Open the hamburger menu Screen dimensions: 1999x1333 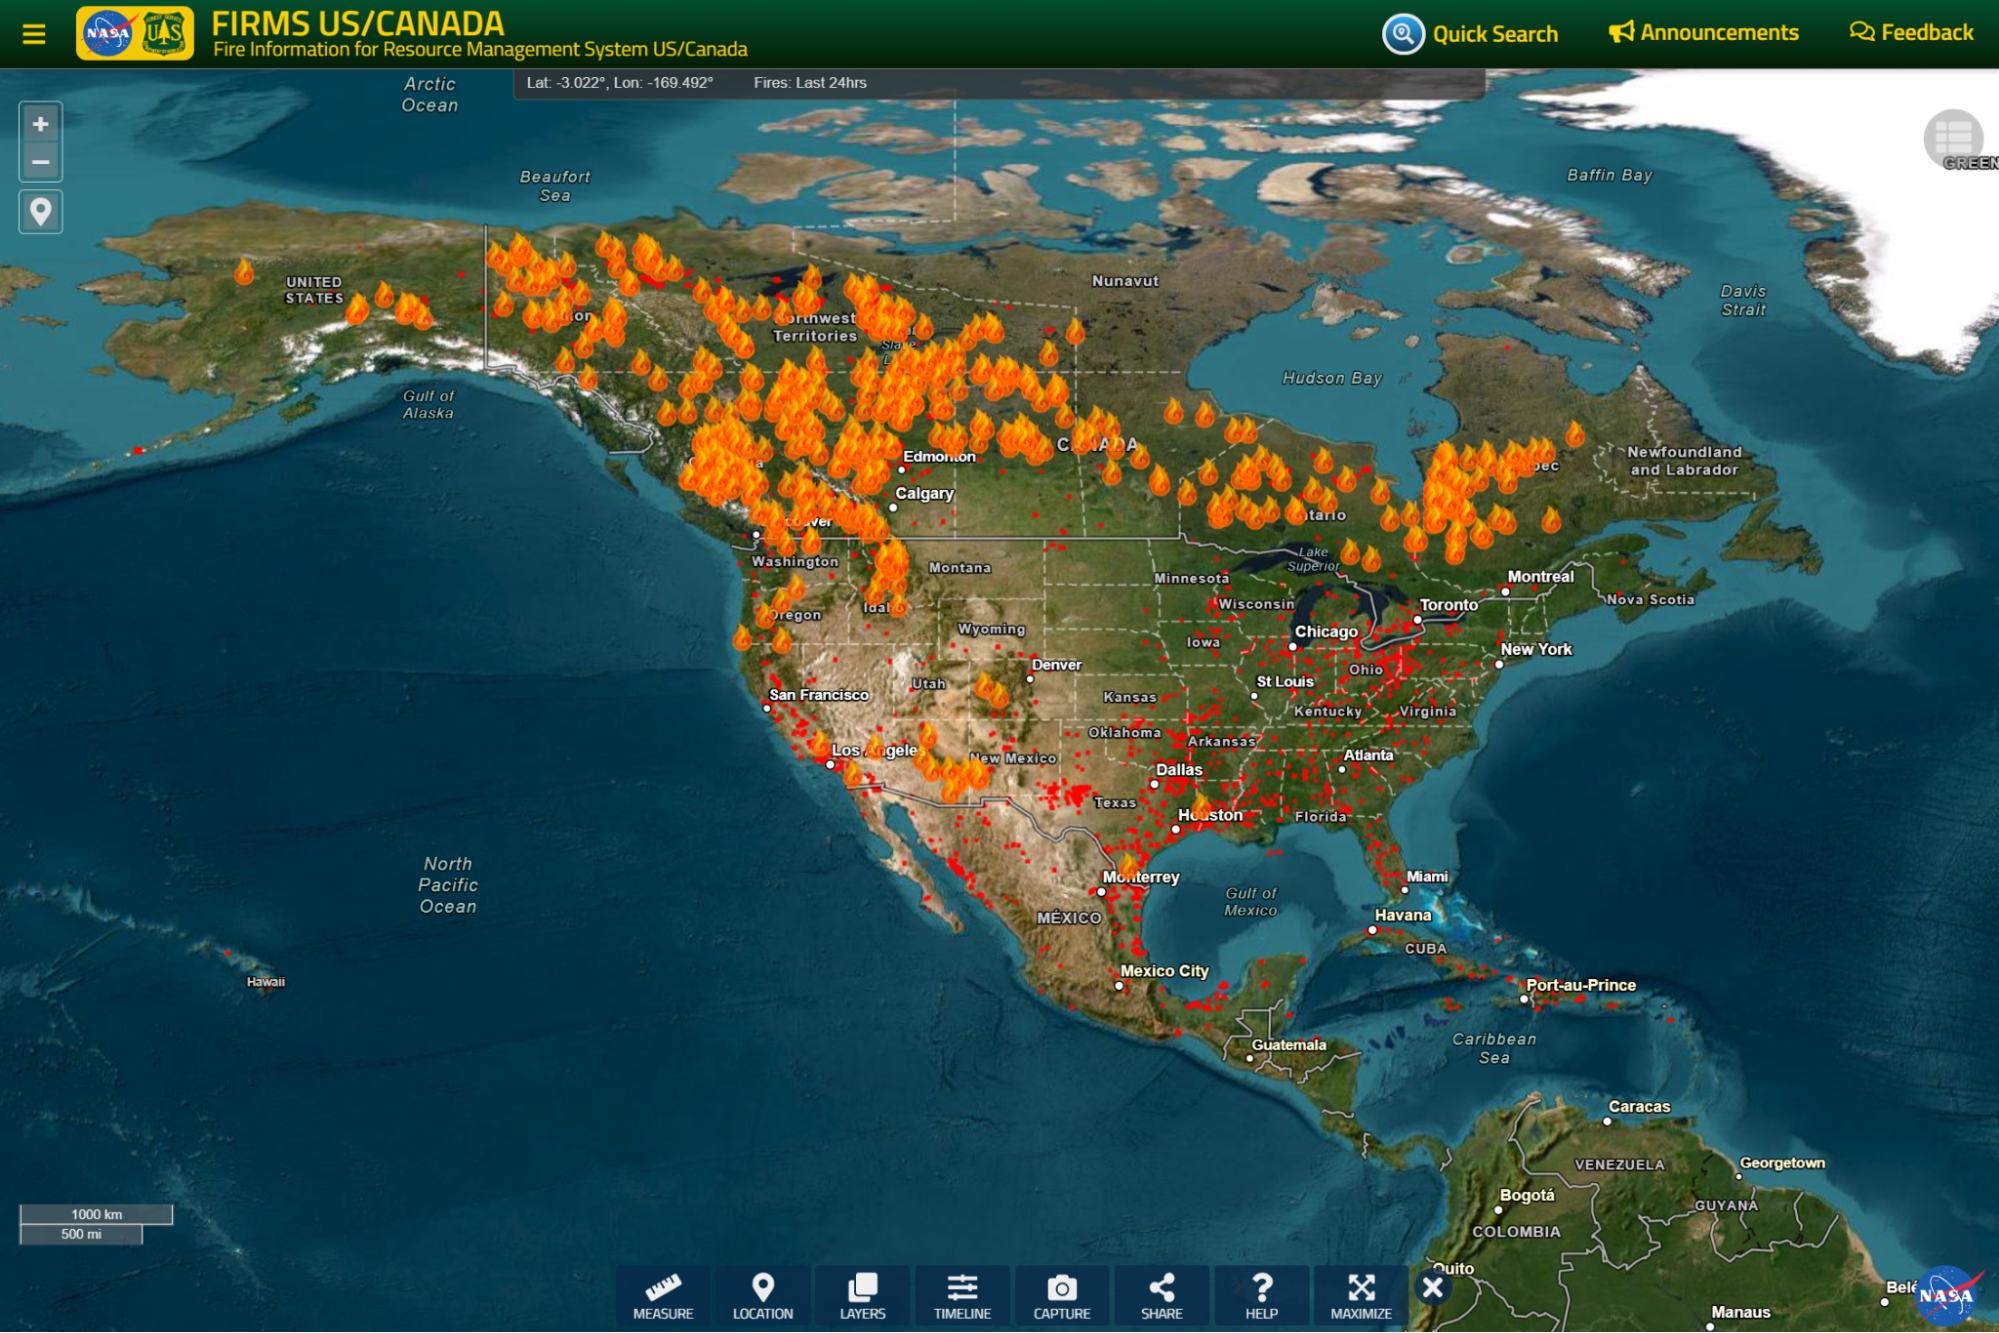click(x=34, y=34)
